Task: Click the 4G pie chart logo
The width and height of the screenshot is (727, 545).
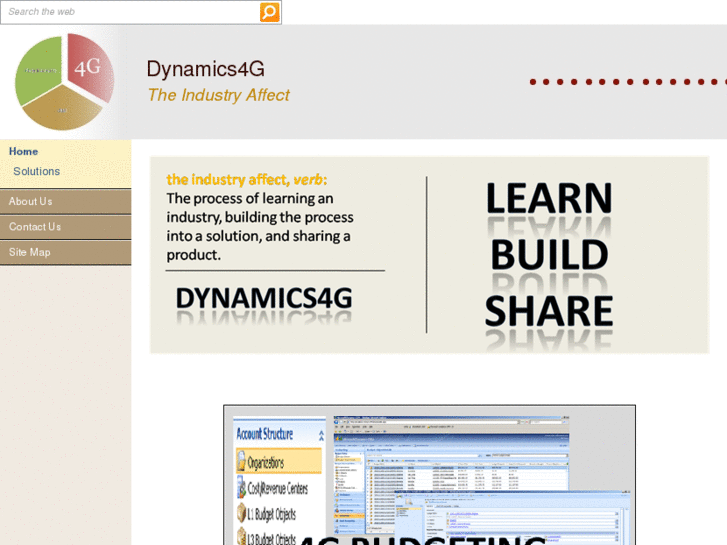Action: pyautogui.click(x=64, y=82)
